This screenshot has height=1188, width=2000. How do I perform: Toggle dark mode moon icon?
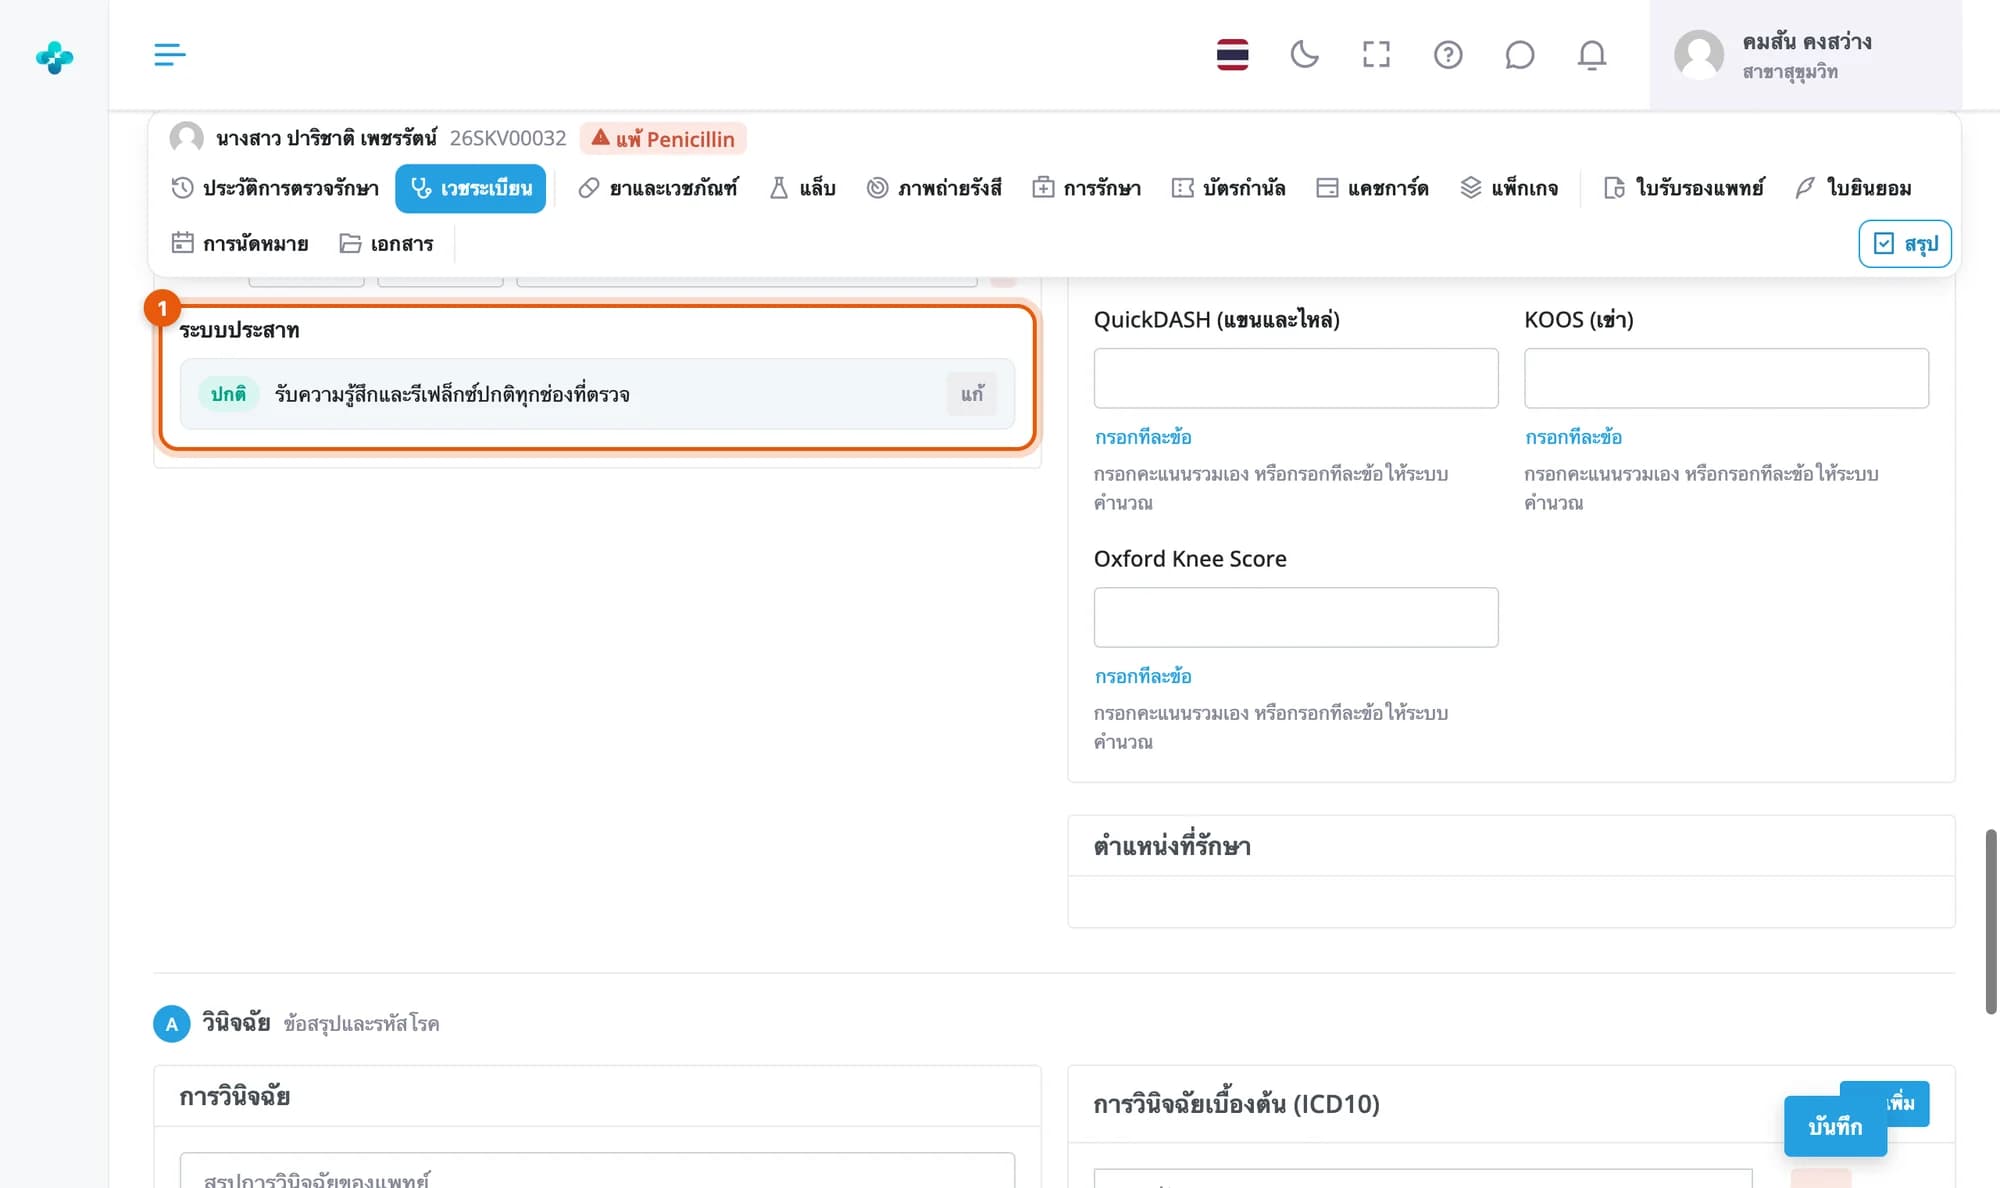[x=1304, y=54]
